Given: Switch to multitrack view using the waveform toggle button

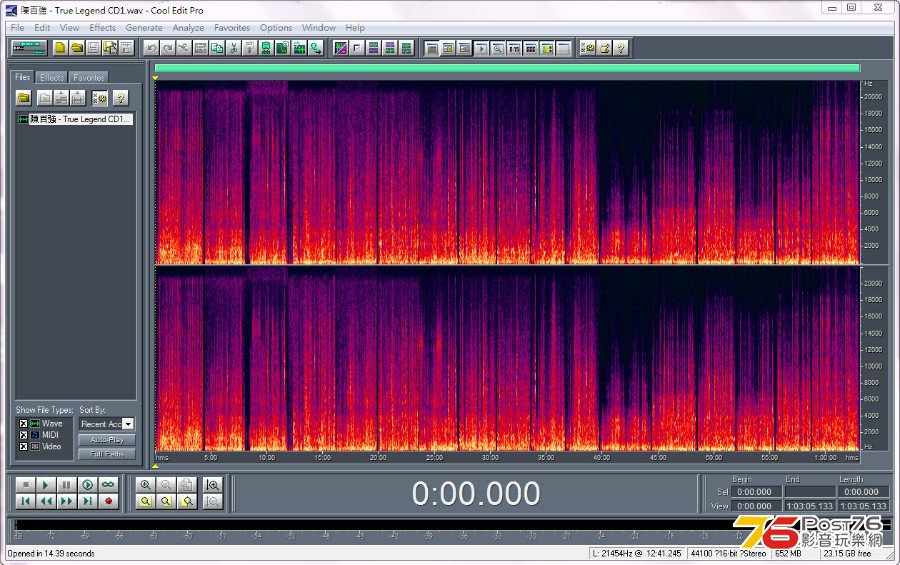Looking at the screenshot, I should 29,48.
